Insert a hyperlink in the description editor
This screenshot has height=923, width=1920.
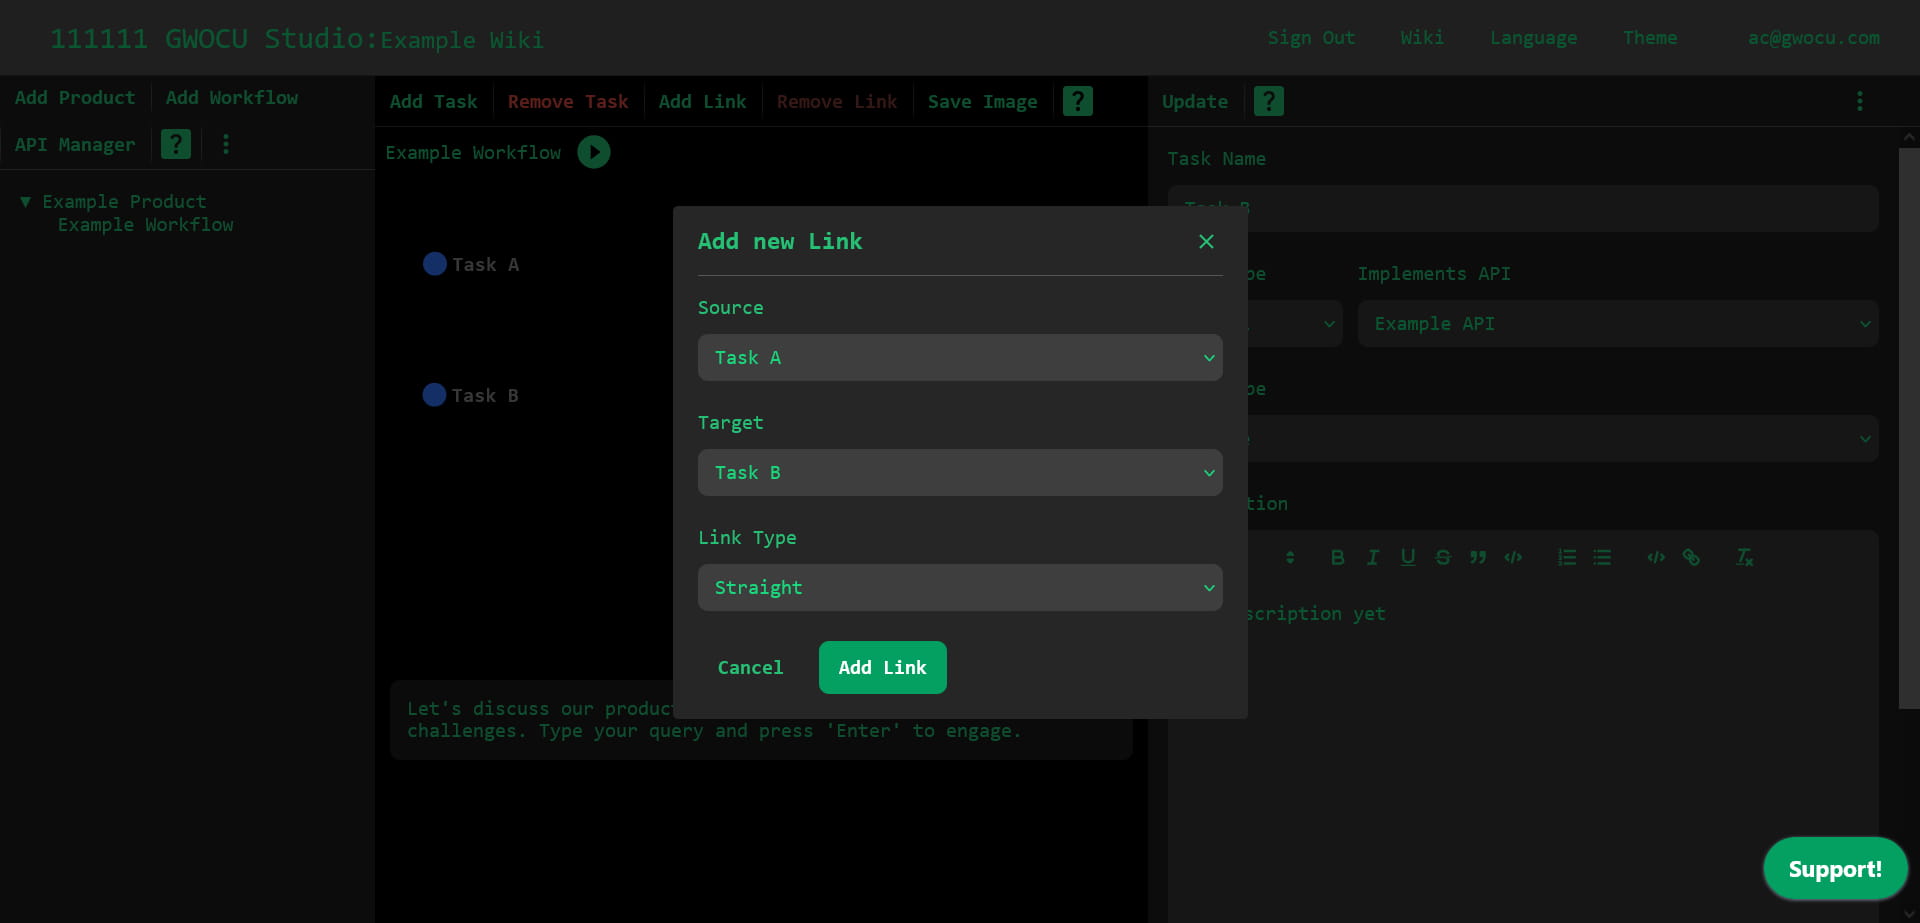tap(1691, 557)
